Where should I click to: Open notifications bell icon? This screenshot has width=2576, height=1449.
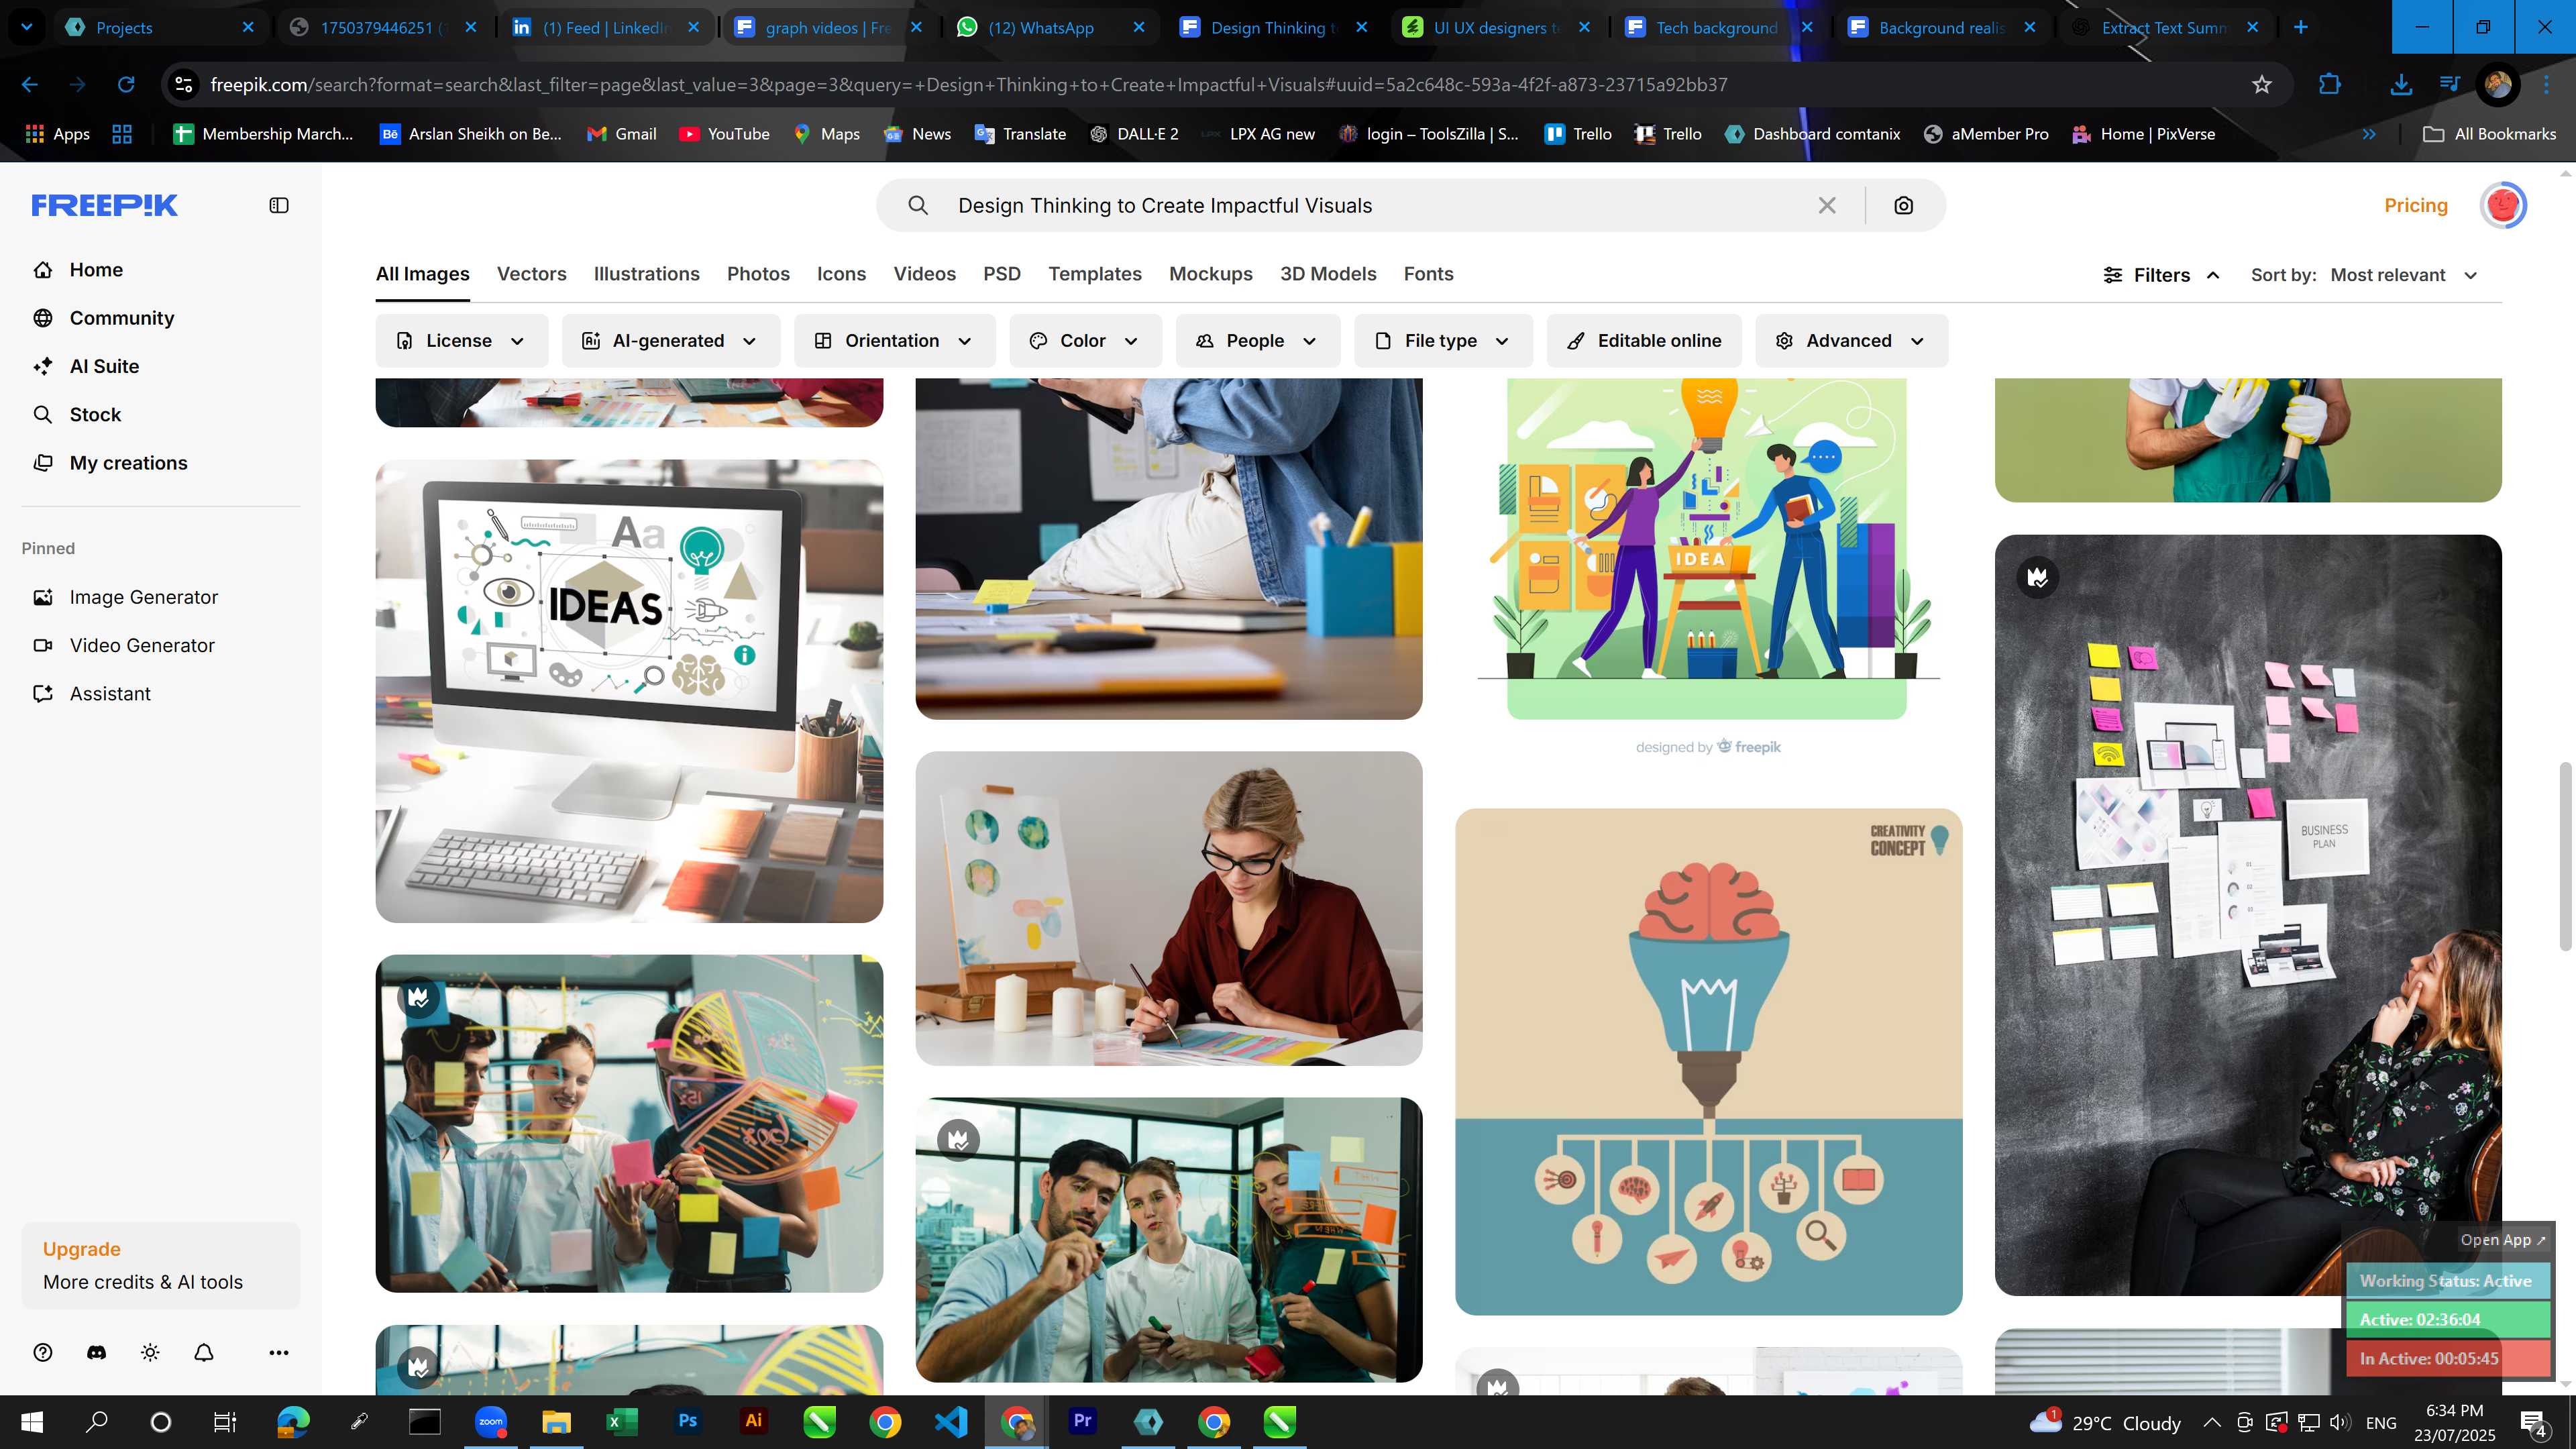(x=204, y=1352)
